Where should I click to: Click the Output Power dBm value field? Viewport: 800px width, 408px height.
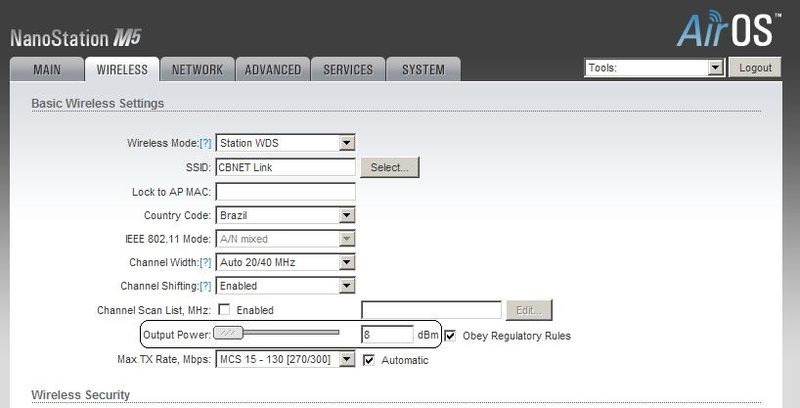[388, 335]
